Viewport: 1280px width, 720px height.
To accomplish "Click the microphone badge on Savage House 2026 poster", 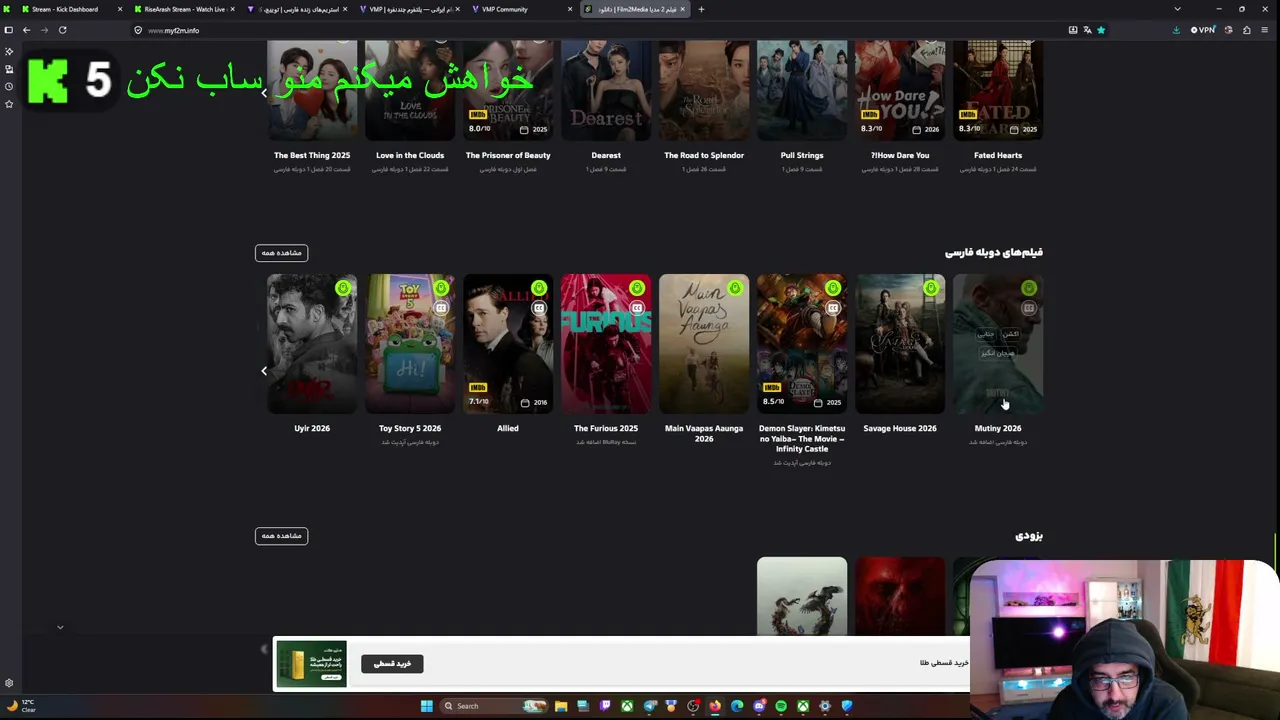I will tap(931, 288).
